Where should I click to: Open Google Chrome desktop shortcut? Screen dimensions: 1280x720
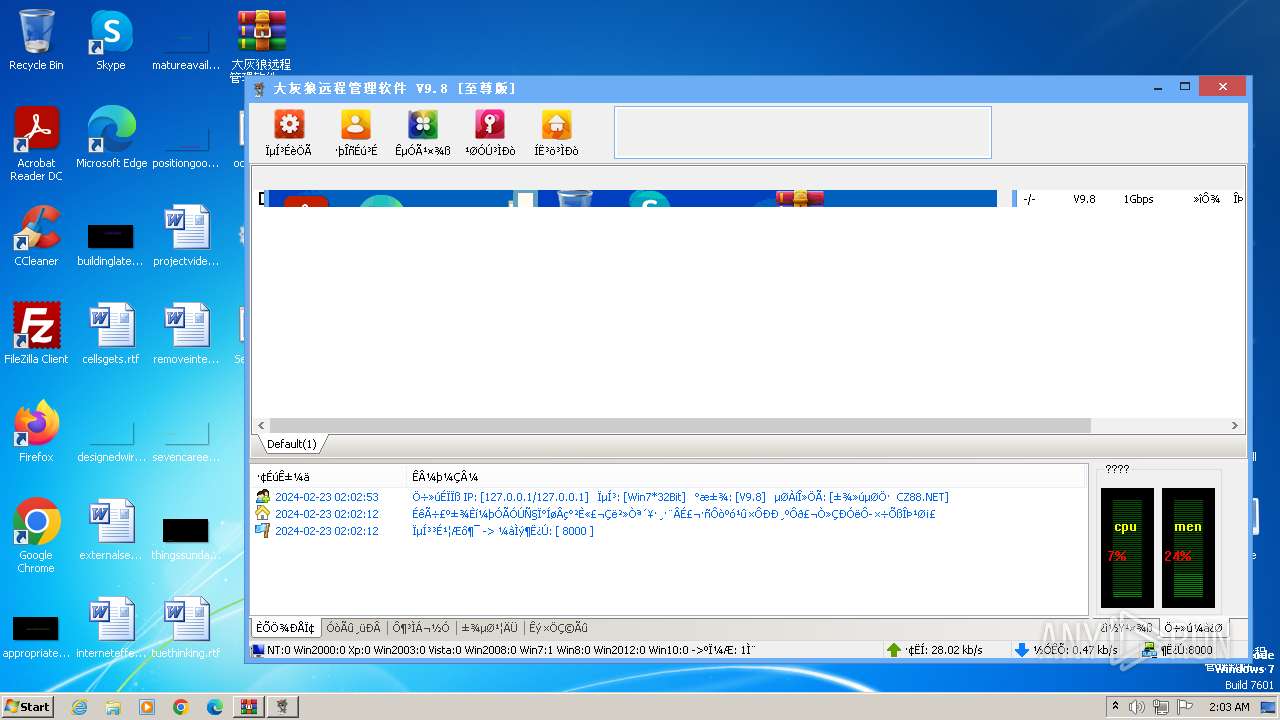(36, 536)
